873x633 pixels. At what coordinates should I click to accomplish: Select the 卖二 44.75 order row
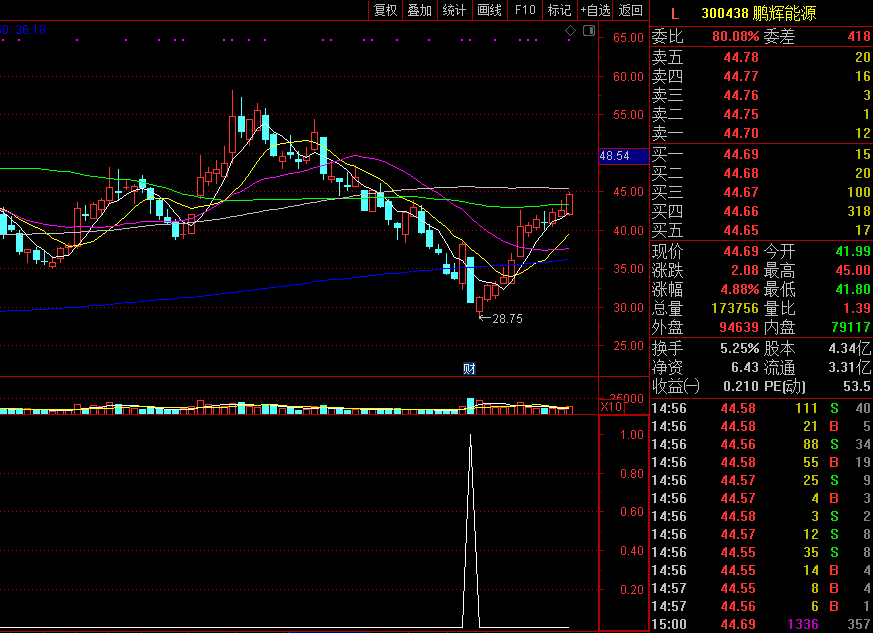click(x=761, y=114)
